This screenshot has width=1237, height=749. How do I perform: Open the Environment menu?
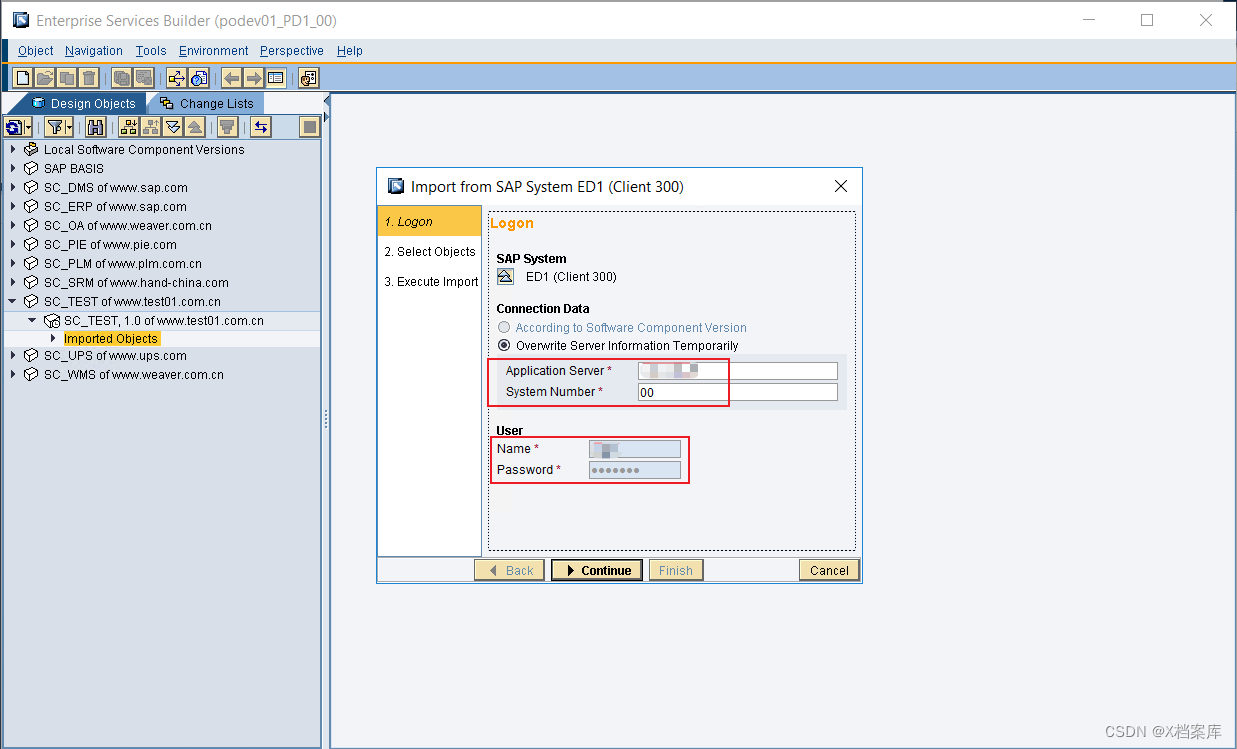213,51
